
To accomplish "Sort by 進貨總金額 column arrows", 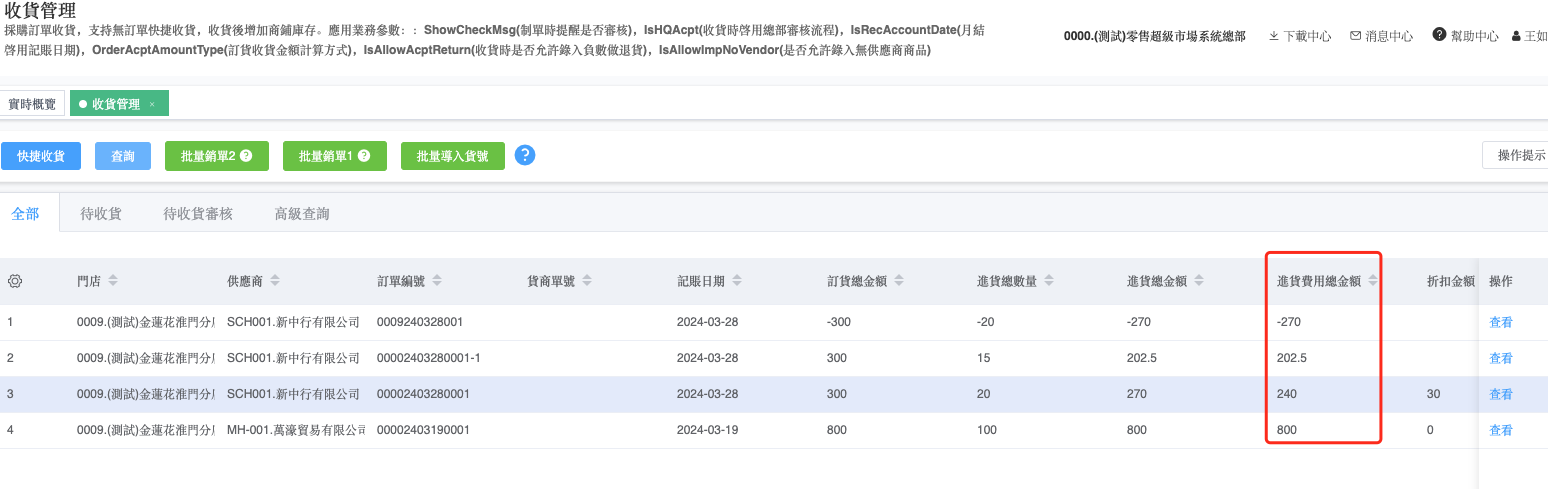I will (1199, 282).
